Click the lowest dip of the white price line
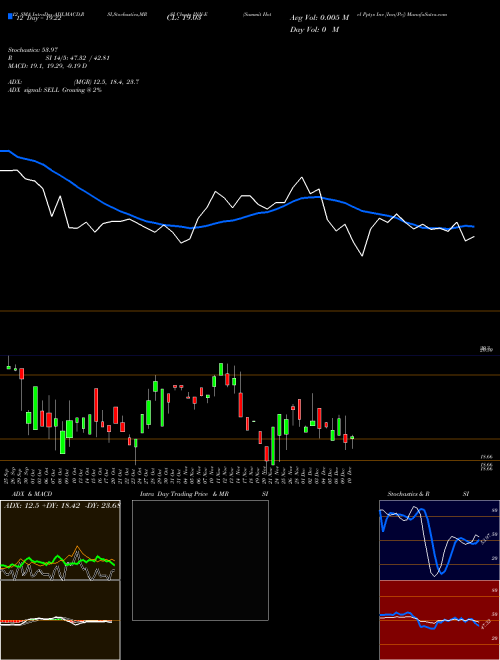 click(x=362, y=255)
